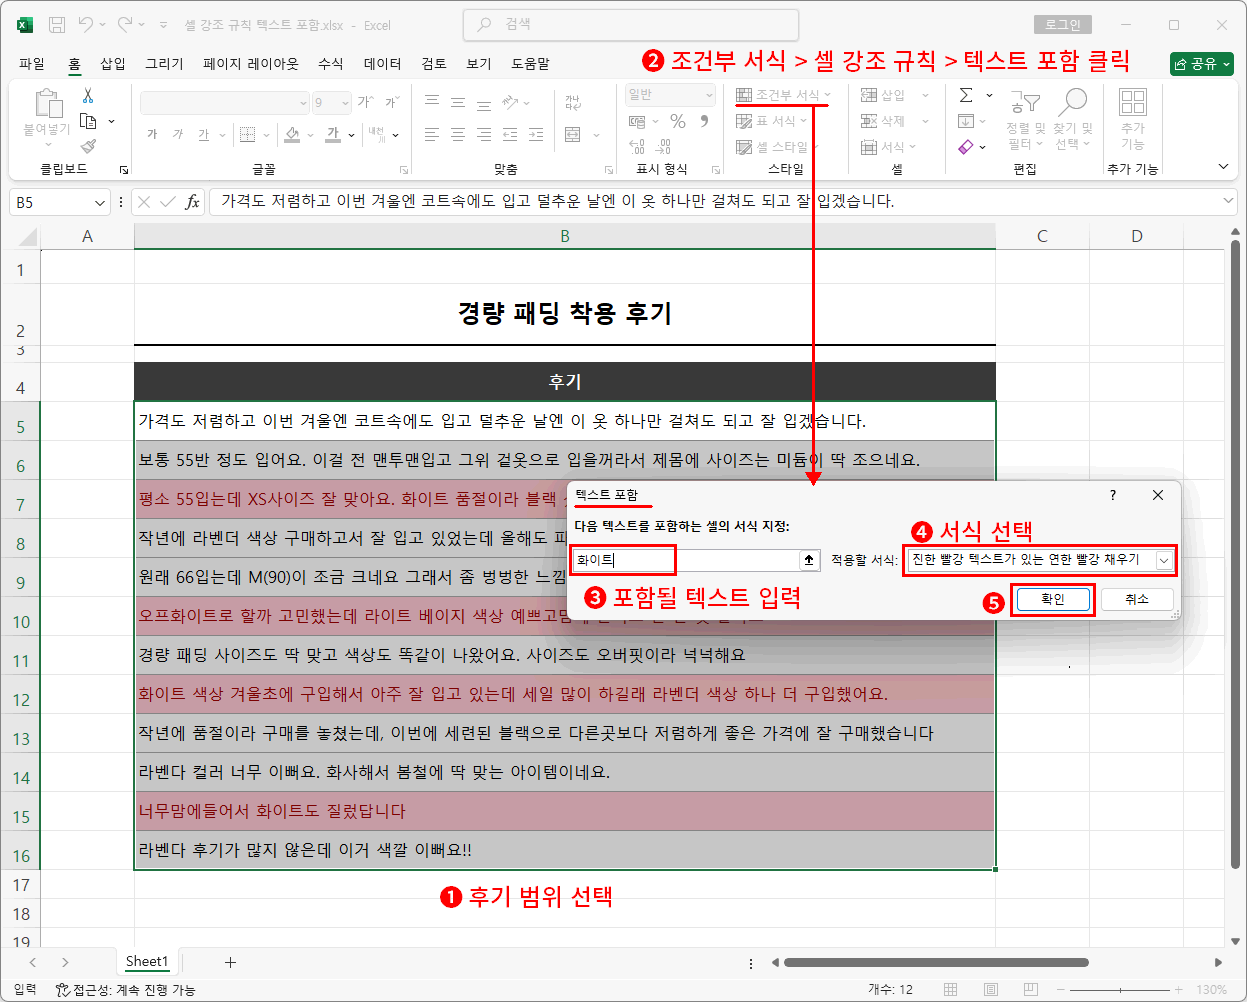Click the merge and center icon
The image size is (1247, 1002).
tap(573, 134)
